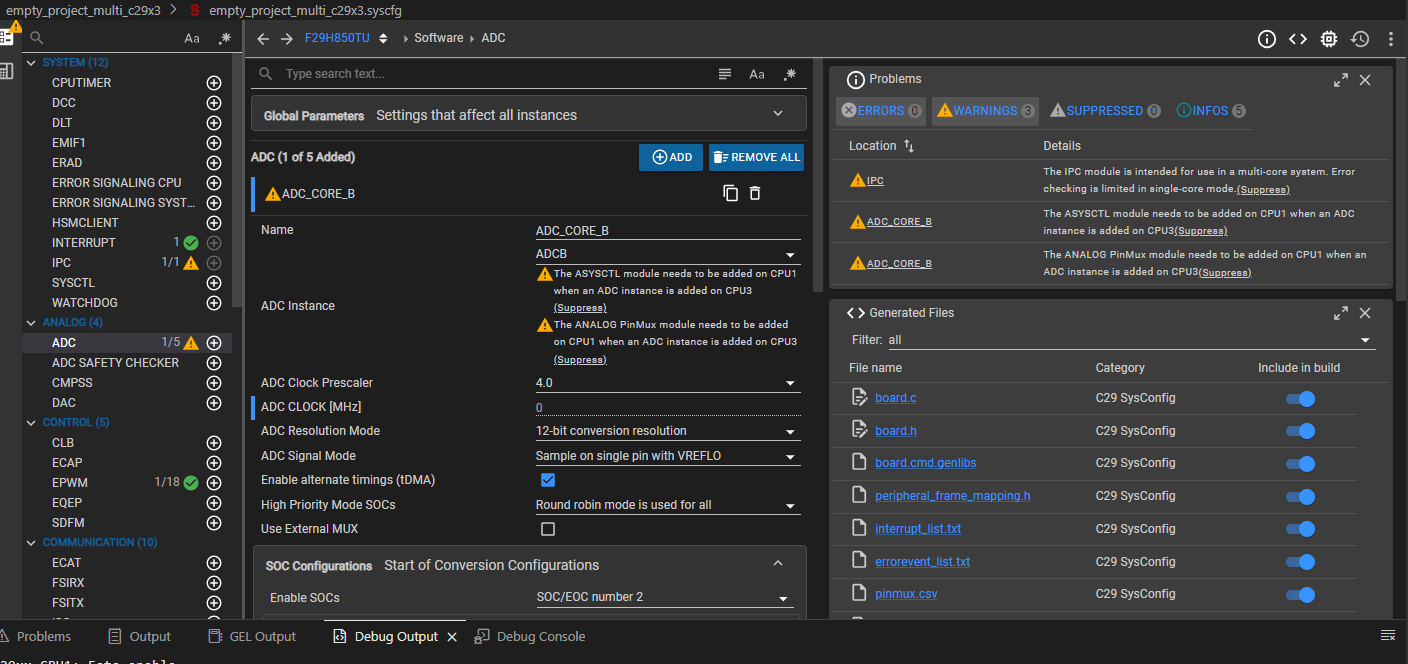Click the Name field containing ADC_CORE_B

(668, 231)
